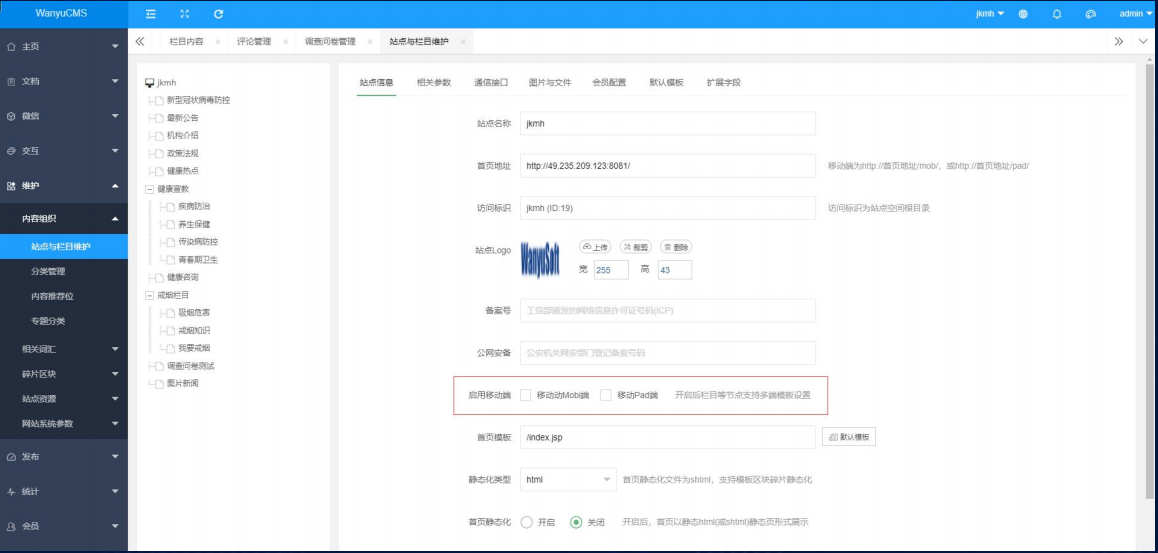Click the refresh icon in the top header

(218, 13)
